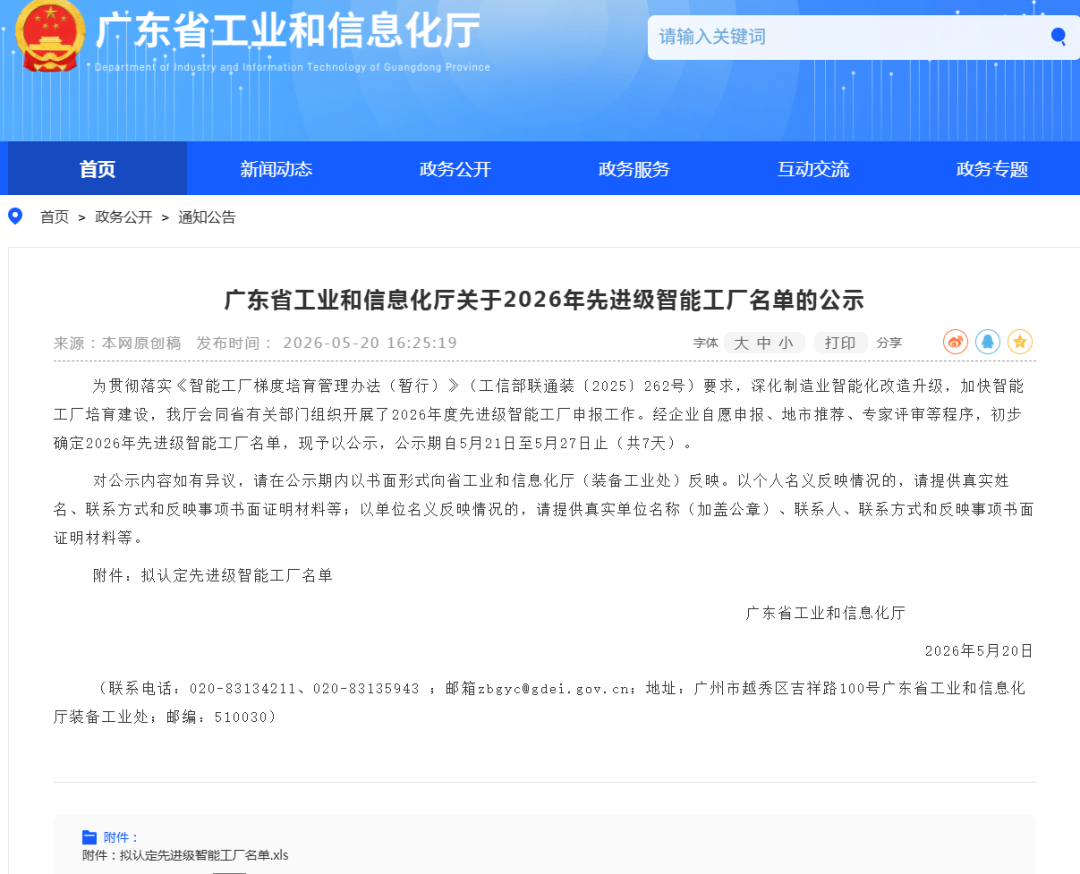Image resolution: width=1080 pixels, height=874 pixels.
Task: Click the email zbgyc@gdei.gov.cn text
Action: (554, 689)
